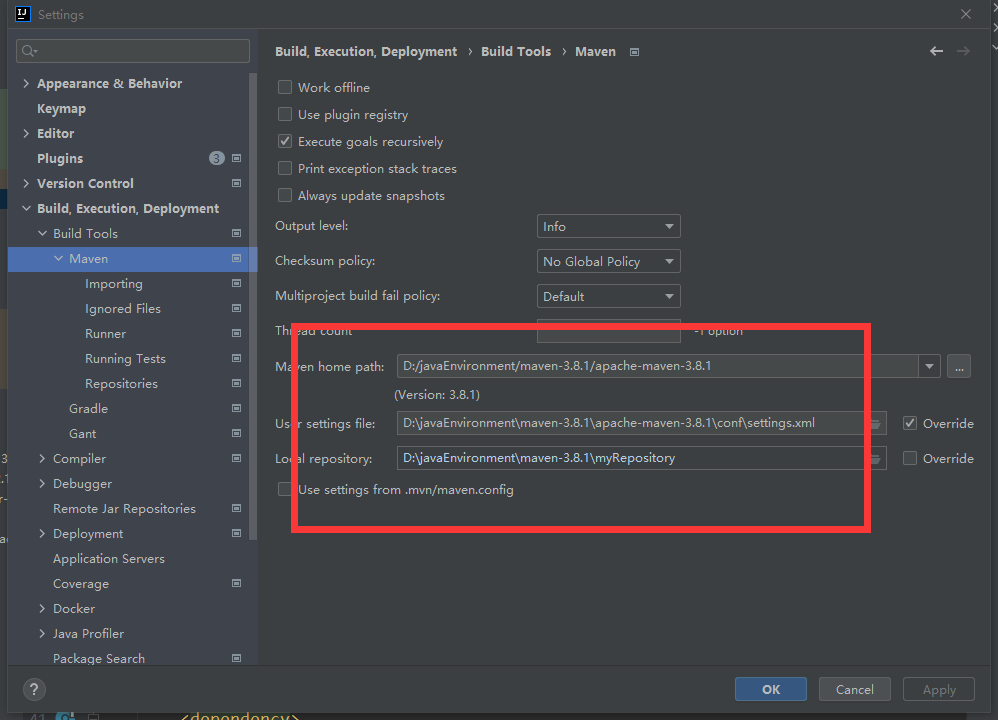The width and height of the screenshot is (998, 720).
Task: Open help with the question mark icon
Action: pos(34,689)
